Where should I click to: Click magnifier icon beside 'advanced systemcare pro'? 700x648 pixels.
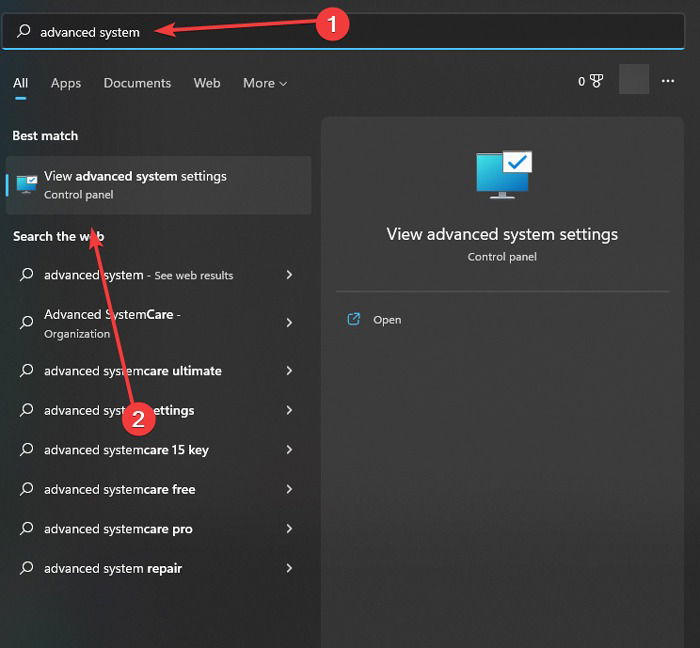26,528
